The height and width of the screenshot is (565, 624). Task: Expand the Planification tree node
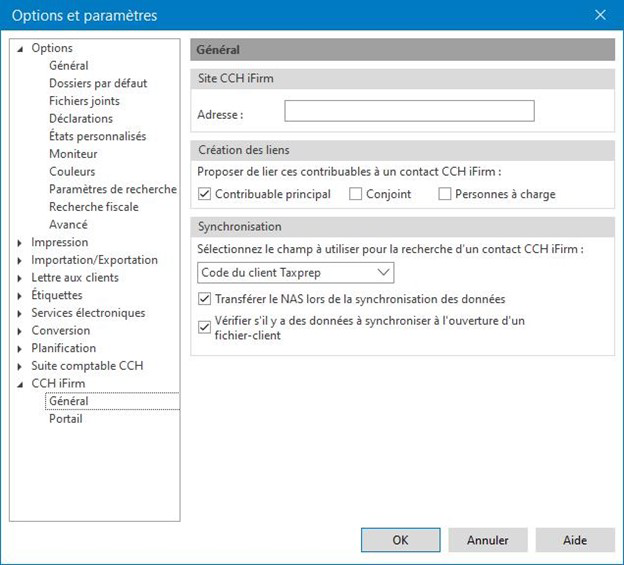[x=20, y=349]
